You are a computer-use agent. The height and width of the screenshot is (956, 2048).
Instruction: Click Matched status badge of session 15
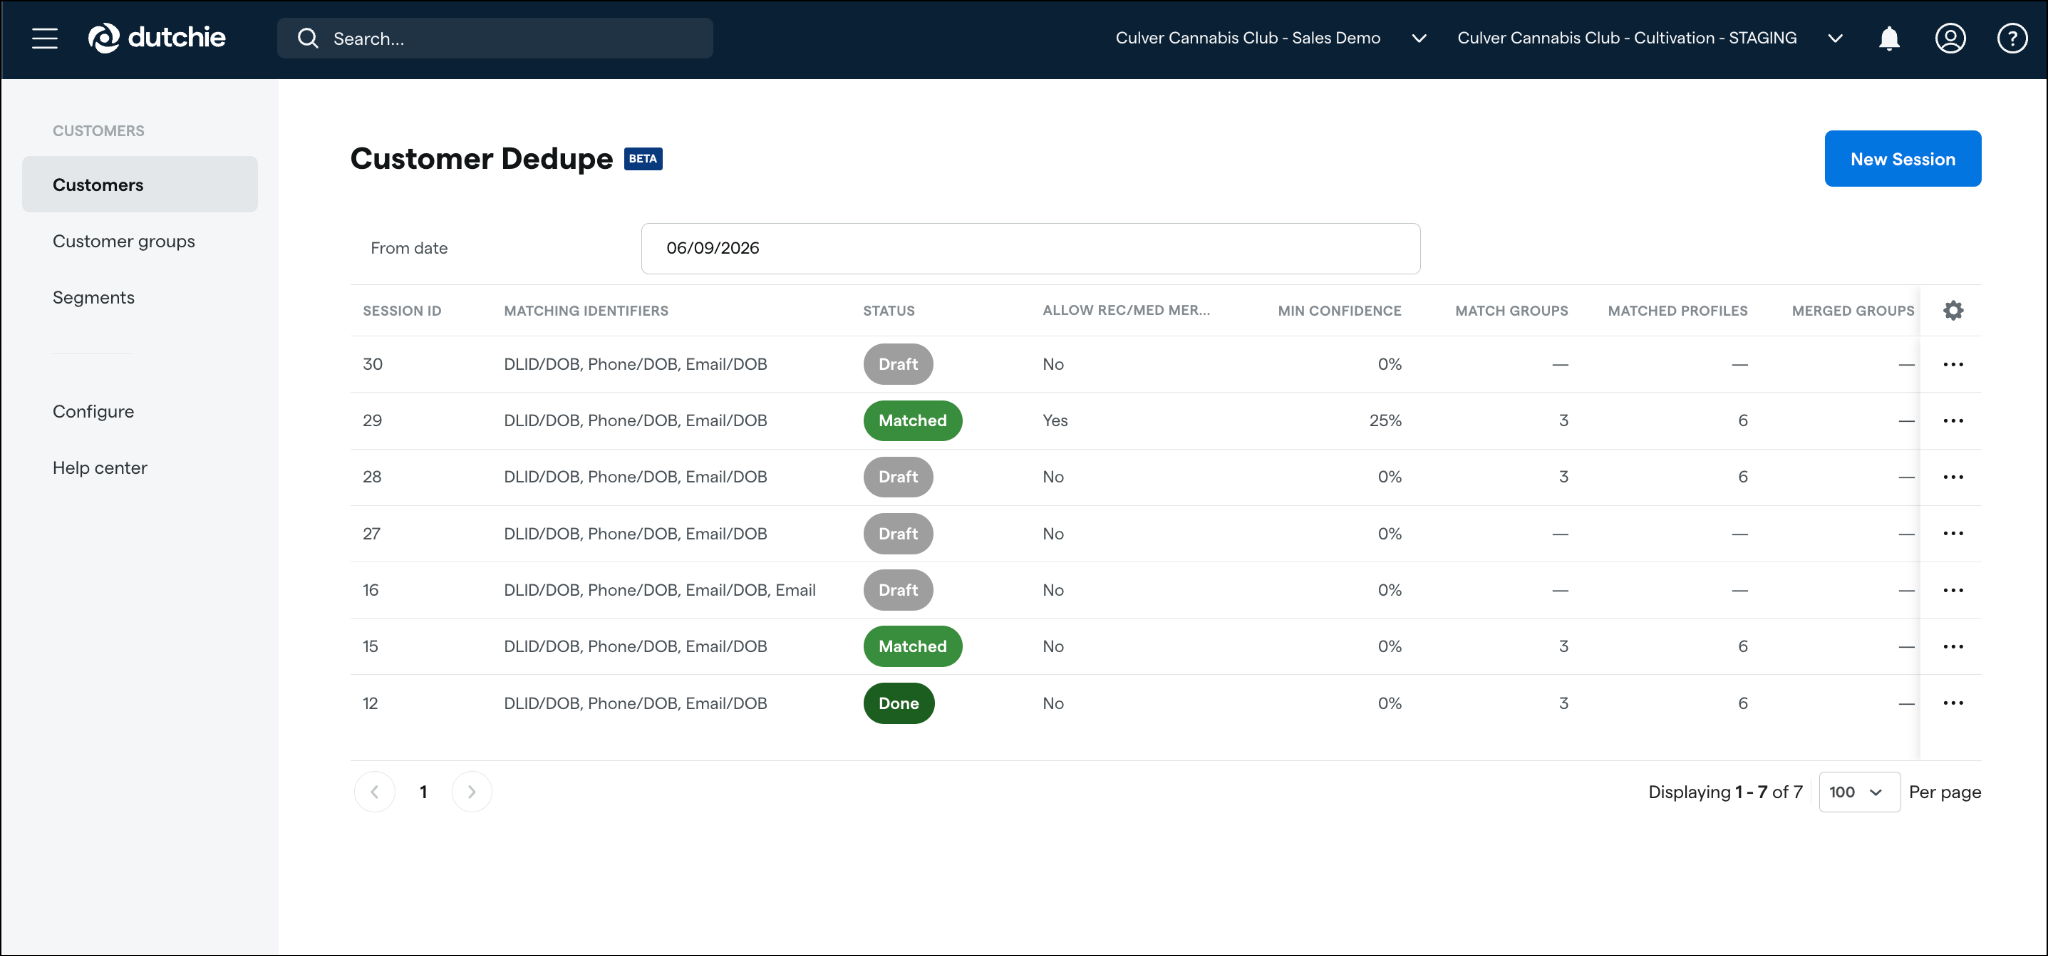[912, 646]
